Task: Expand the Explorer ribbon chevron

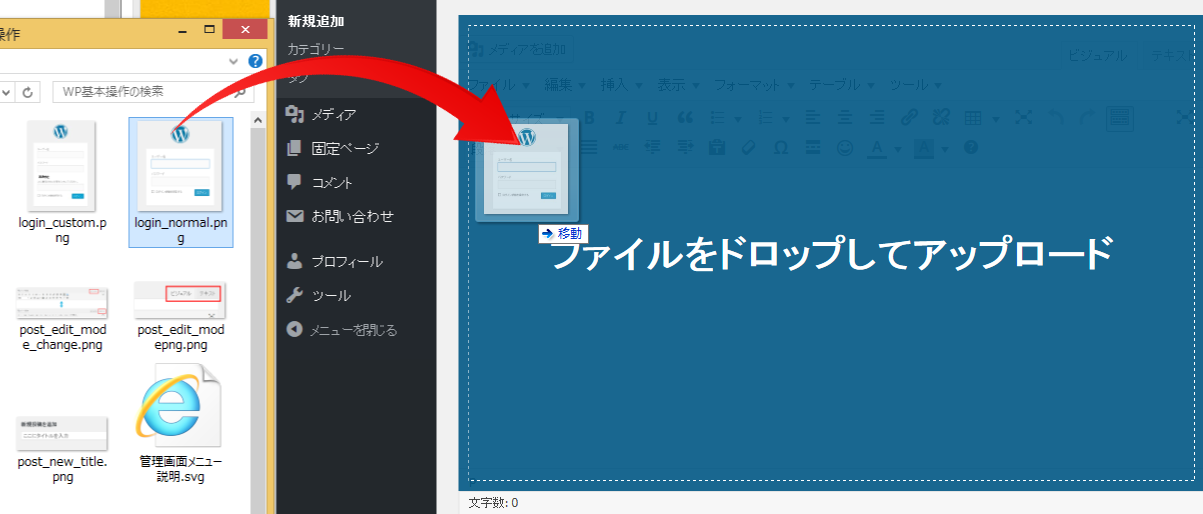Action: pyautogui.click(x=231, y=61)
